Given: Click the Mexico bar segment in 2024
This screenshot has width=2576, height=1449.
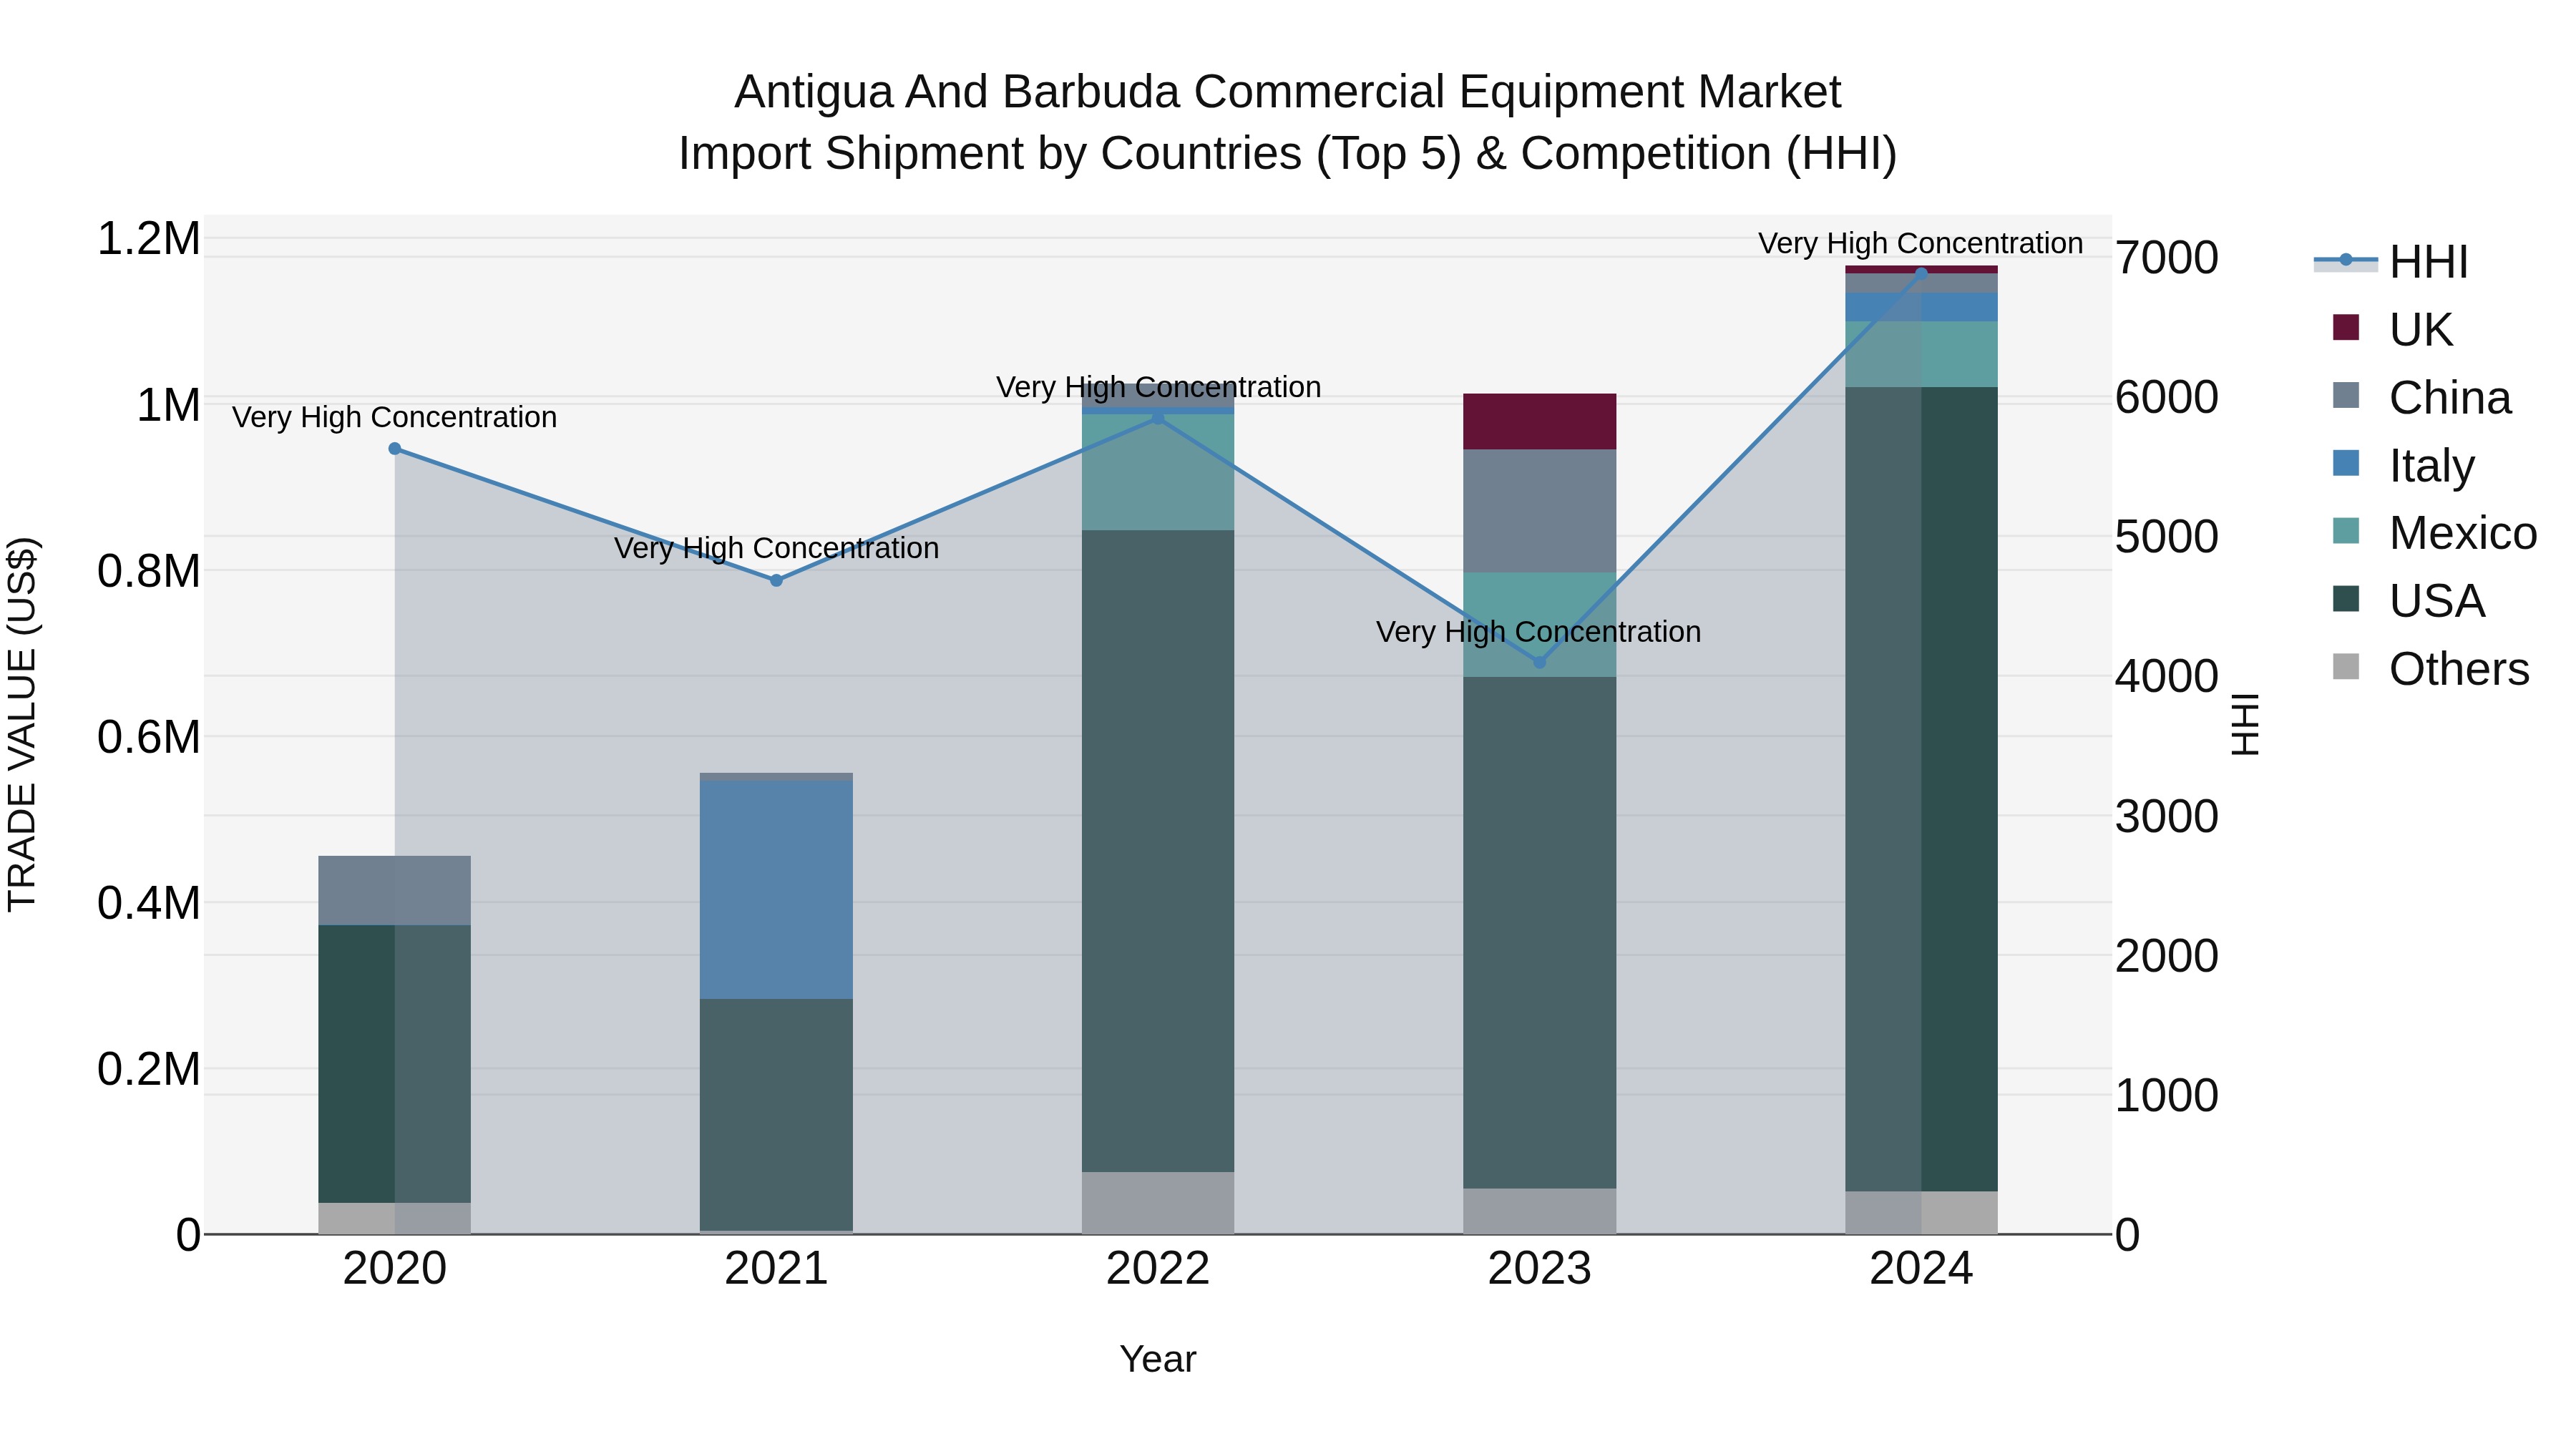Looking at the screenshot, I should point(1921,354).
